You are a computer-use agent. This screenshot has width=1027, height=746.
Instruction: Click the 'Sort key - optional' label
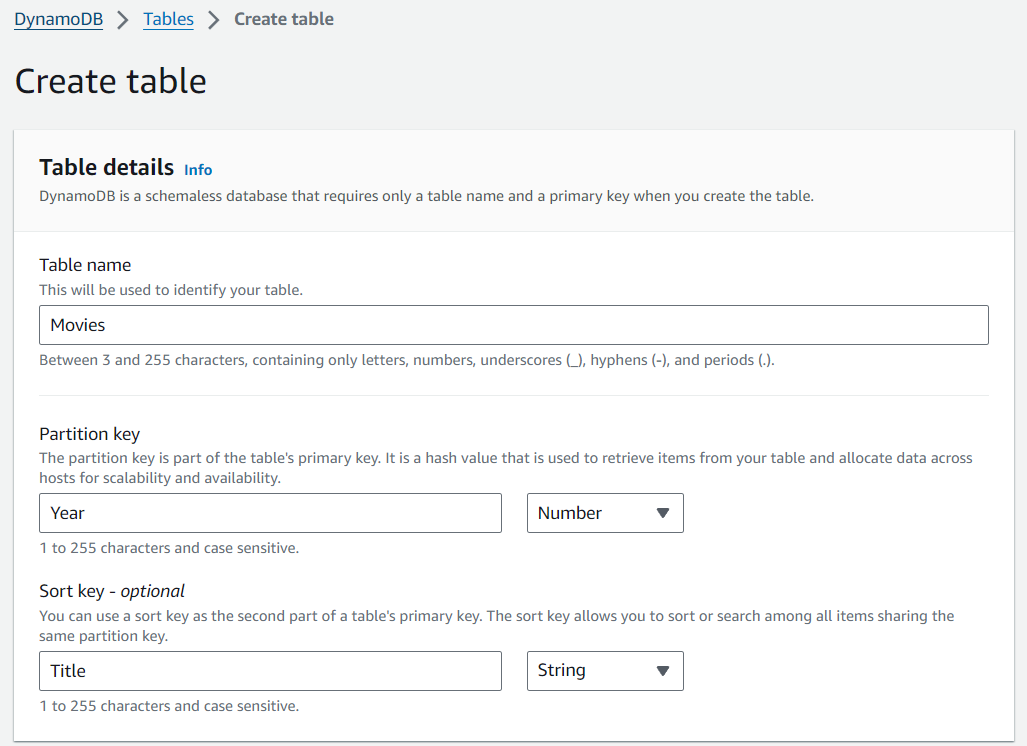[x=112, y=591]
